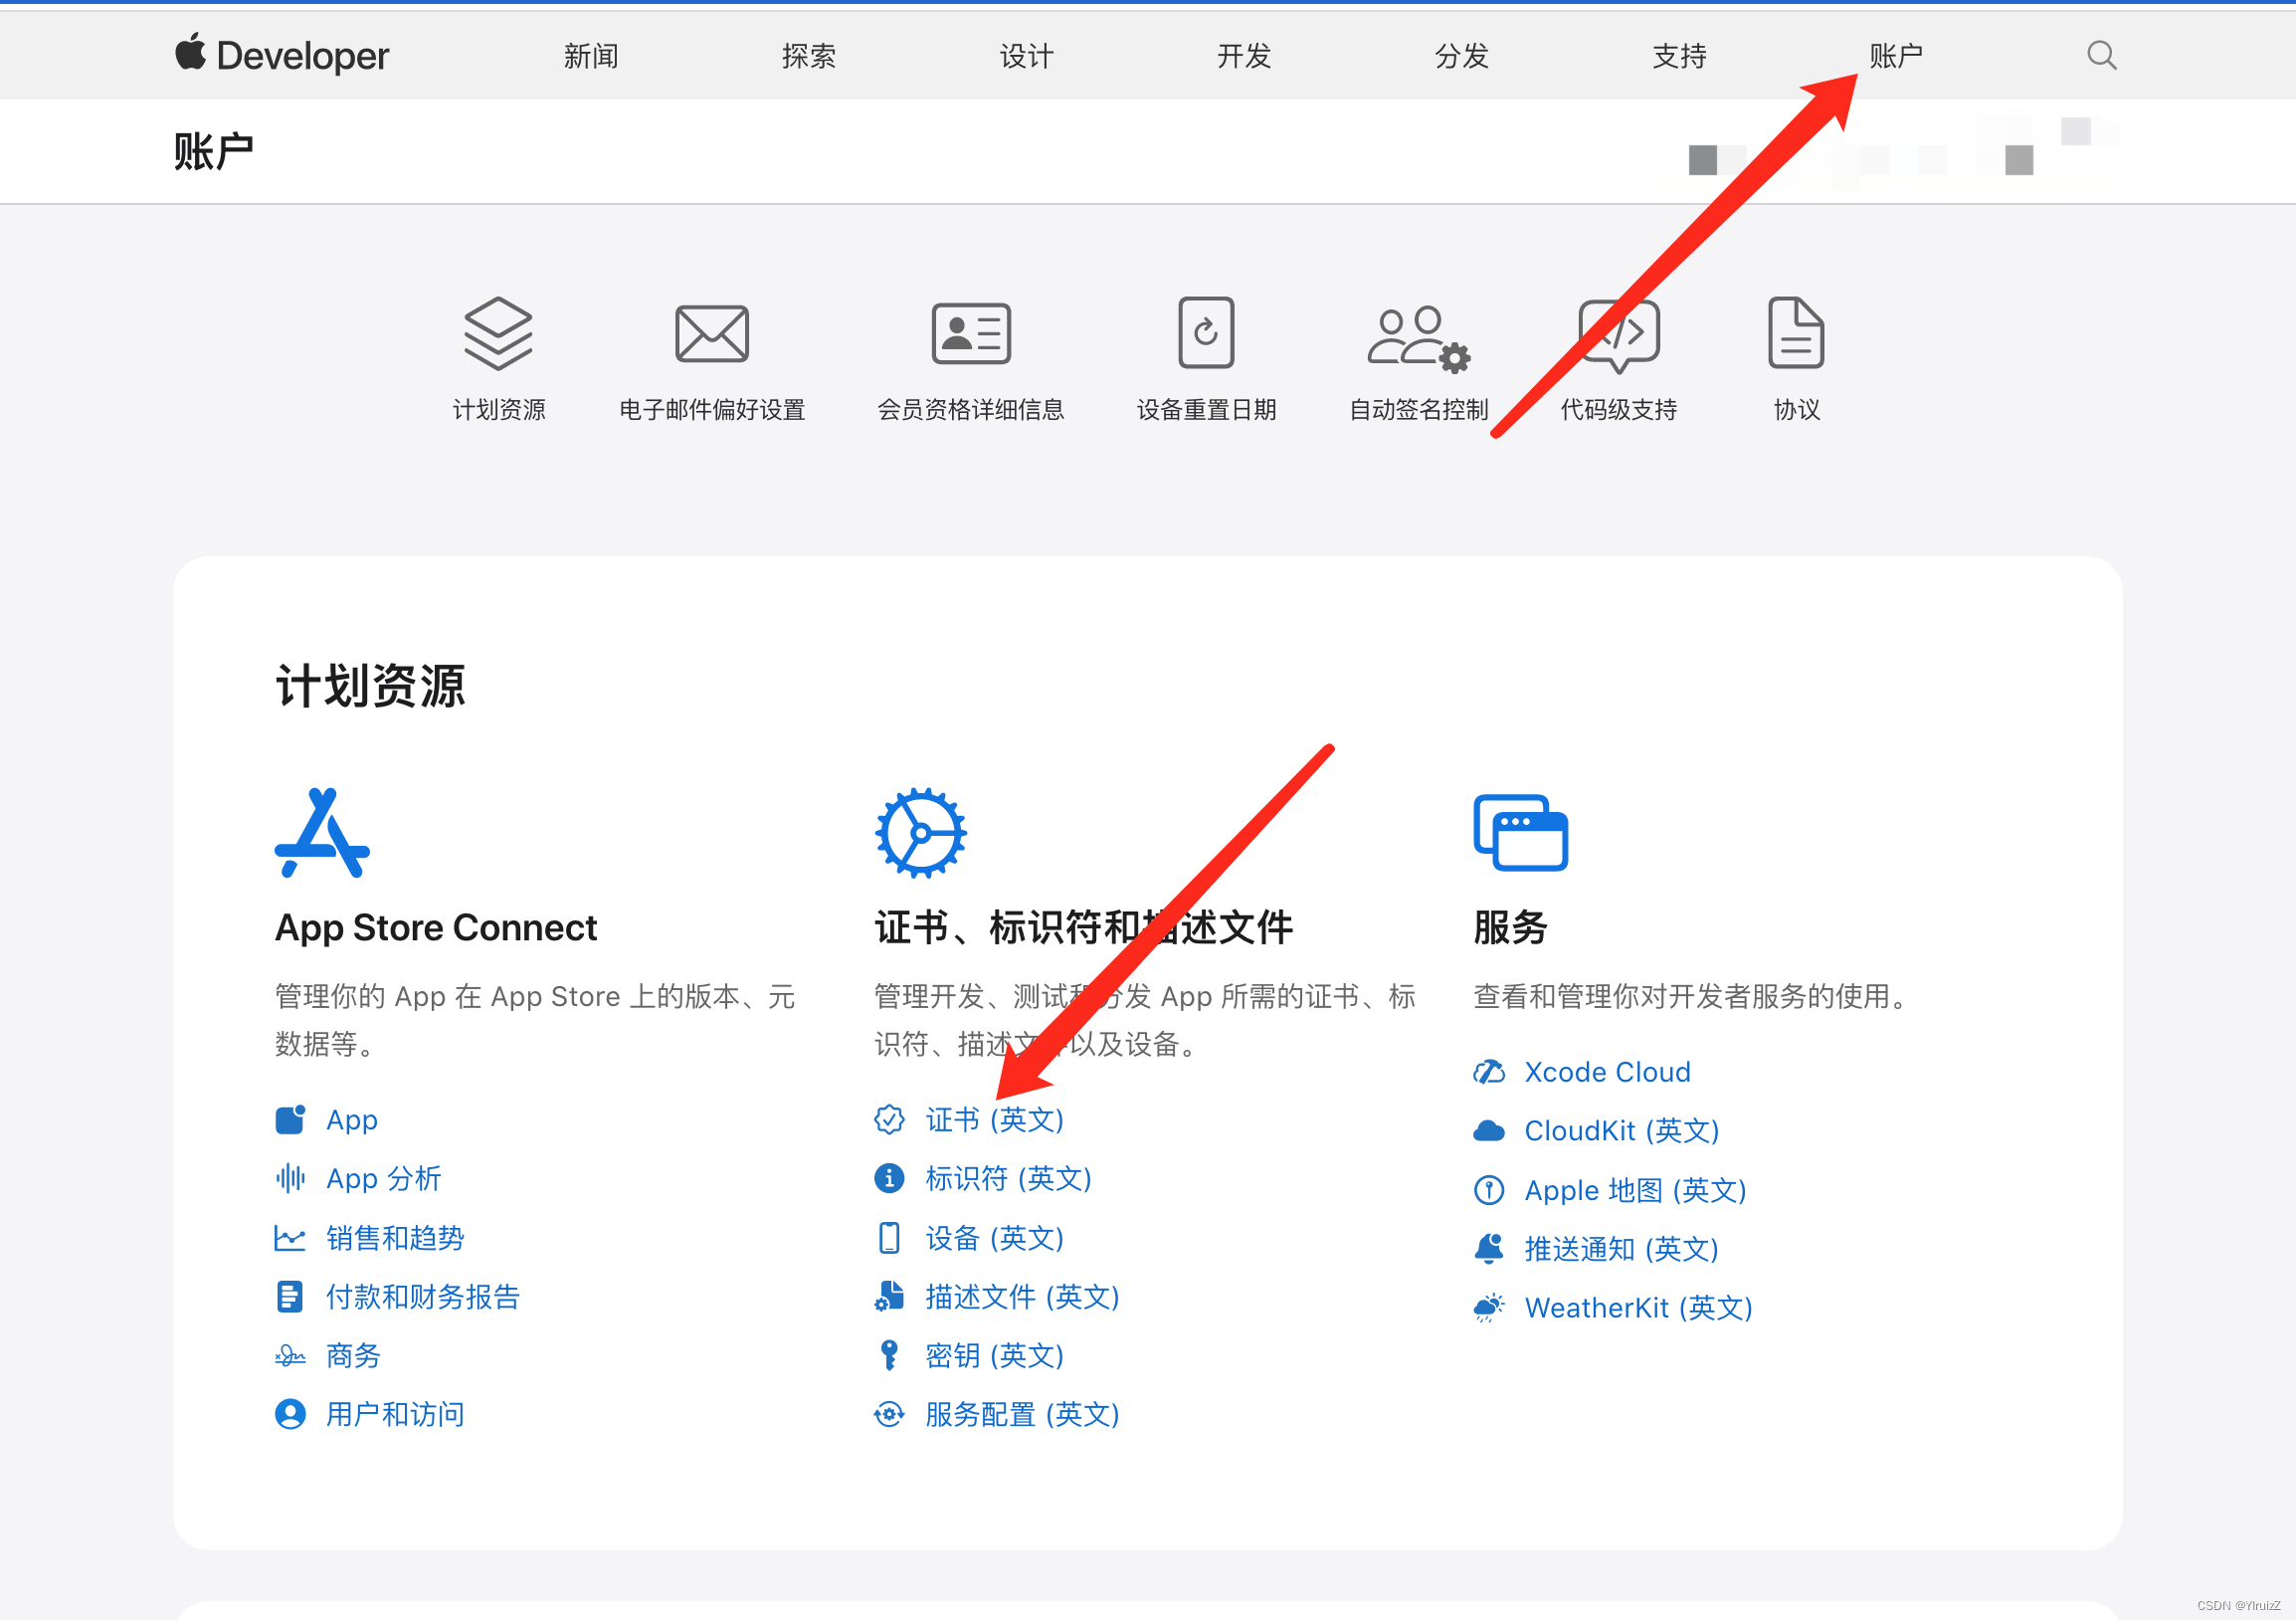Open the search magnifier icon
This screenshot has height=1620, width=2296.
(2101, 56)
